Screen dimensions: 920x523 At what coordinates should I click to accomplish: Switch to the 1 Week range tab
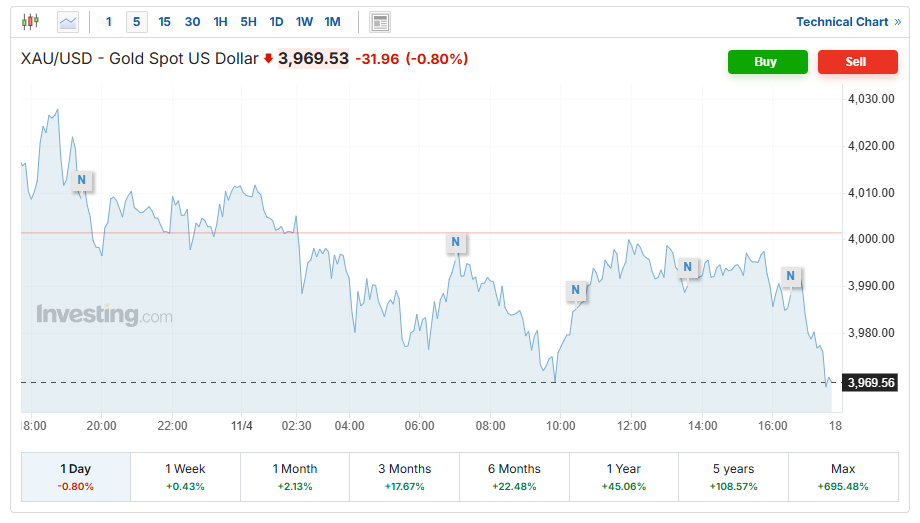(185, 476)
